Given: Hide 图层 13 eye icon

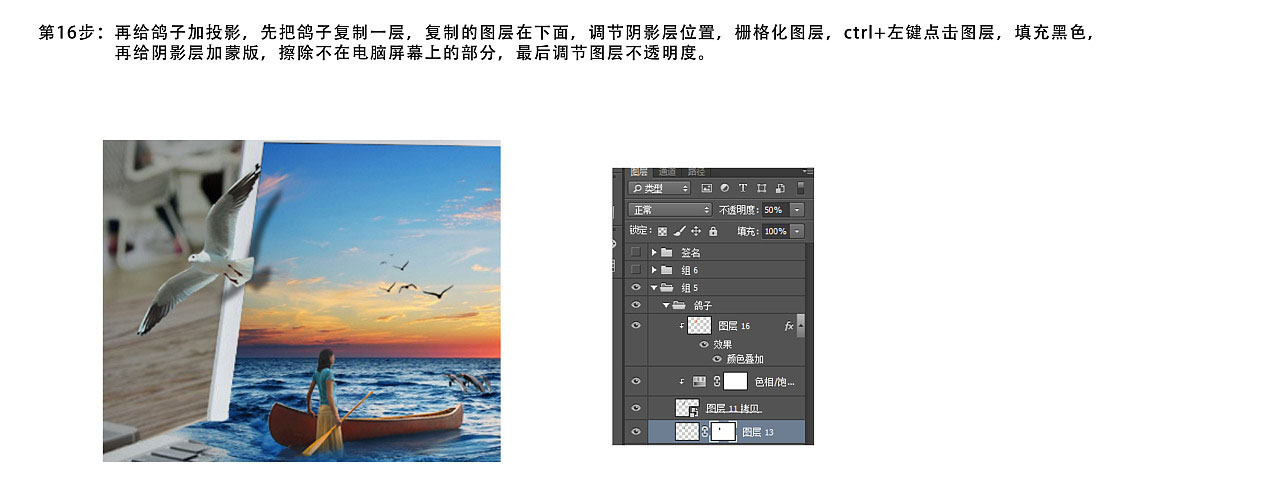Looking at the screenshot, I should pos(636,431).
